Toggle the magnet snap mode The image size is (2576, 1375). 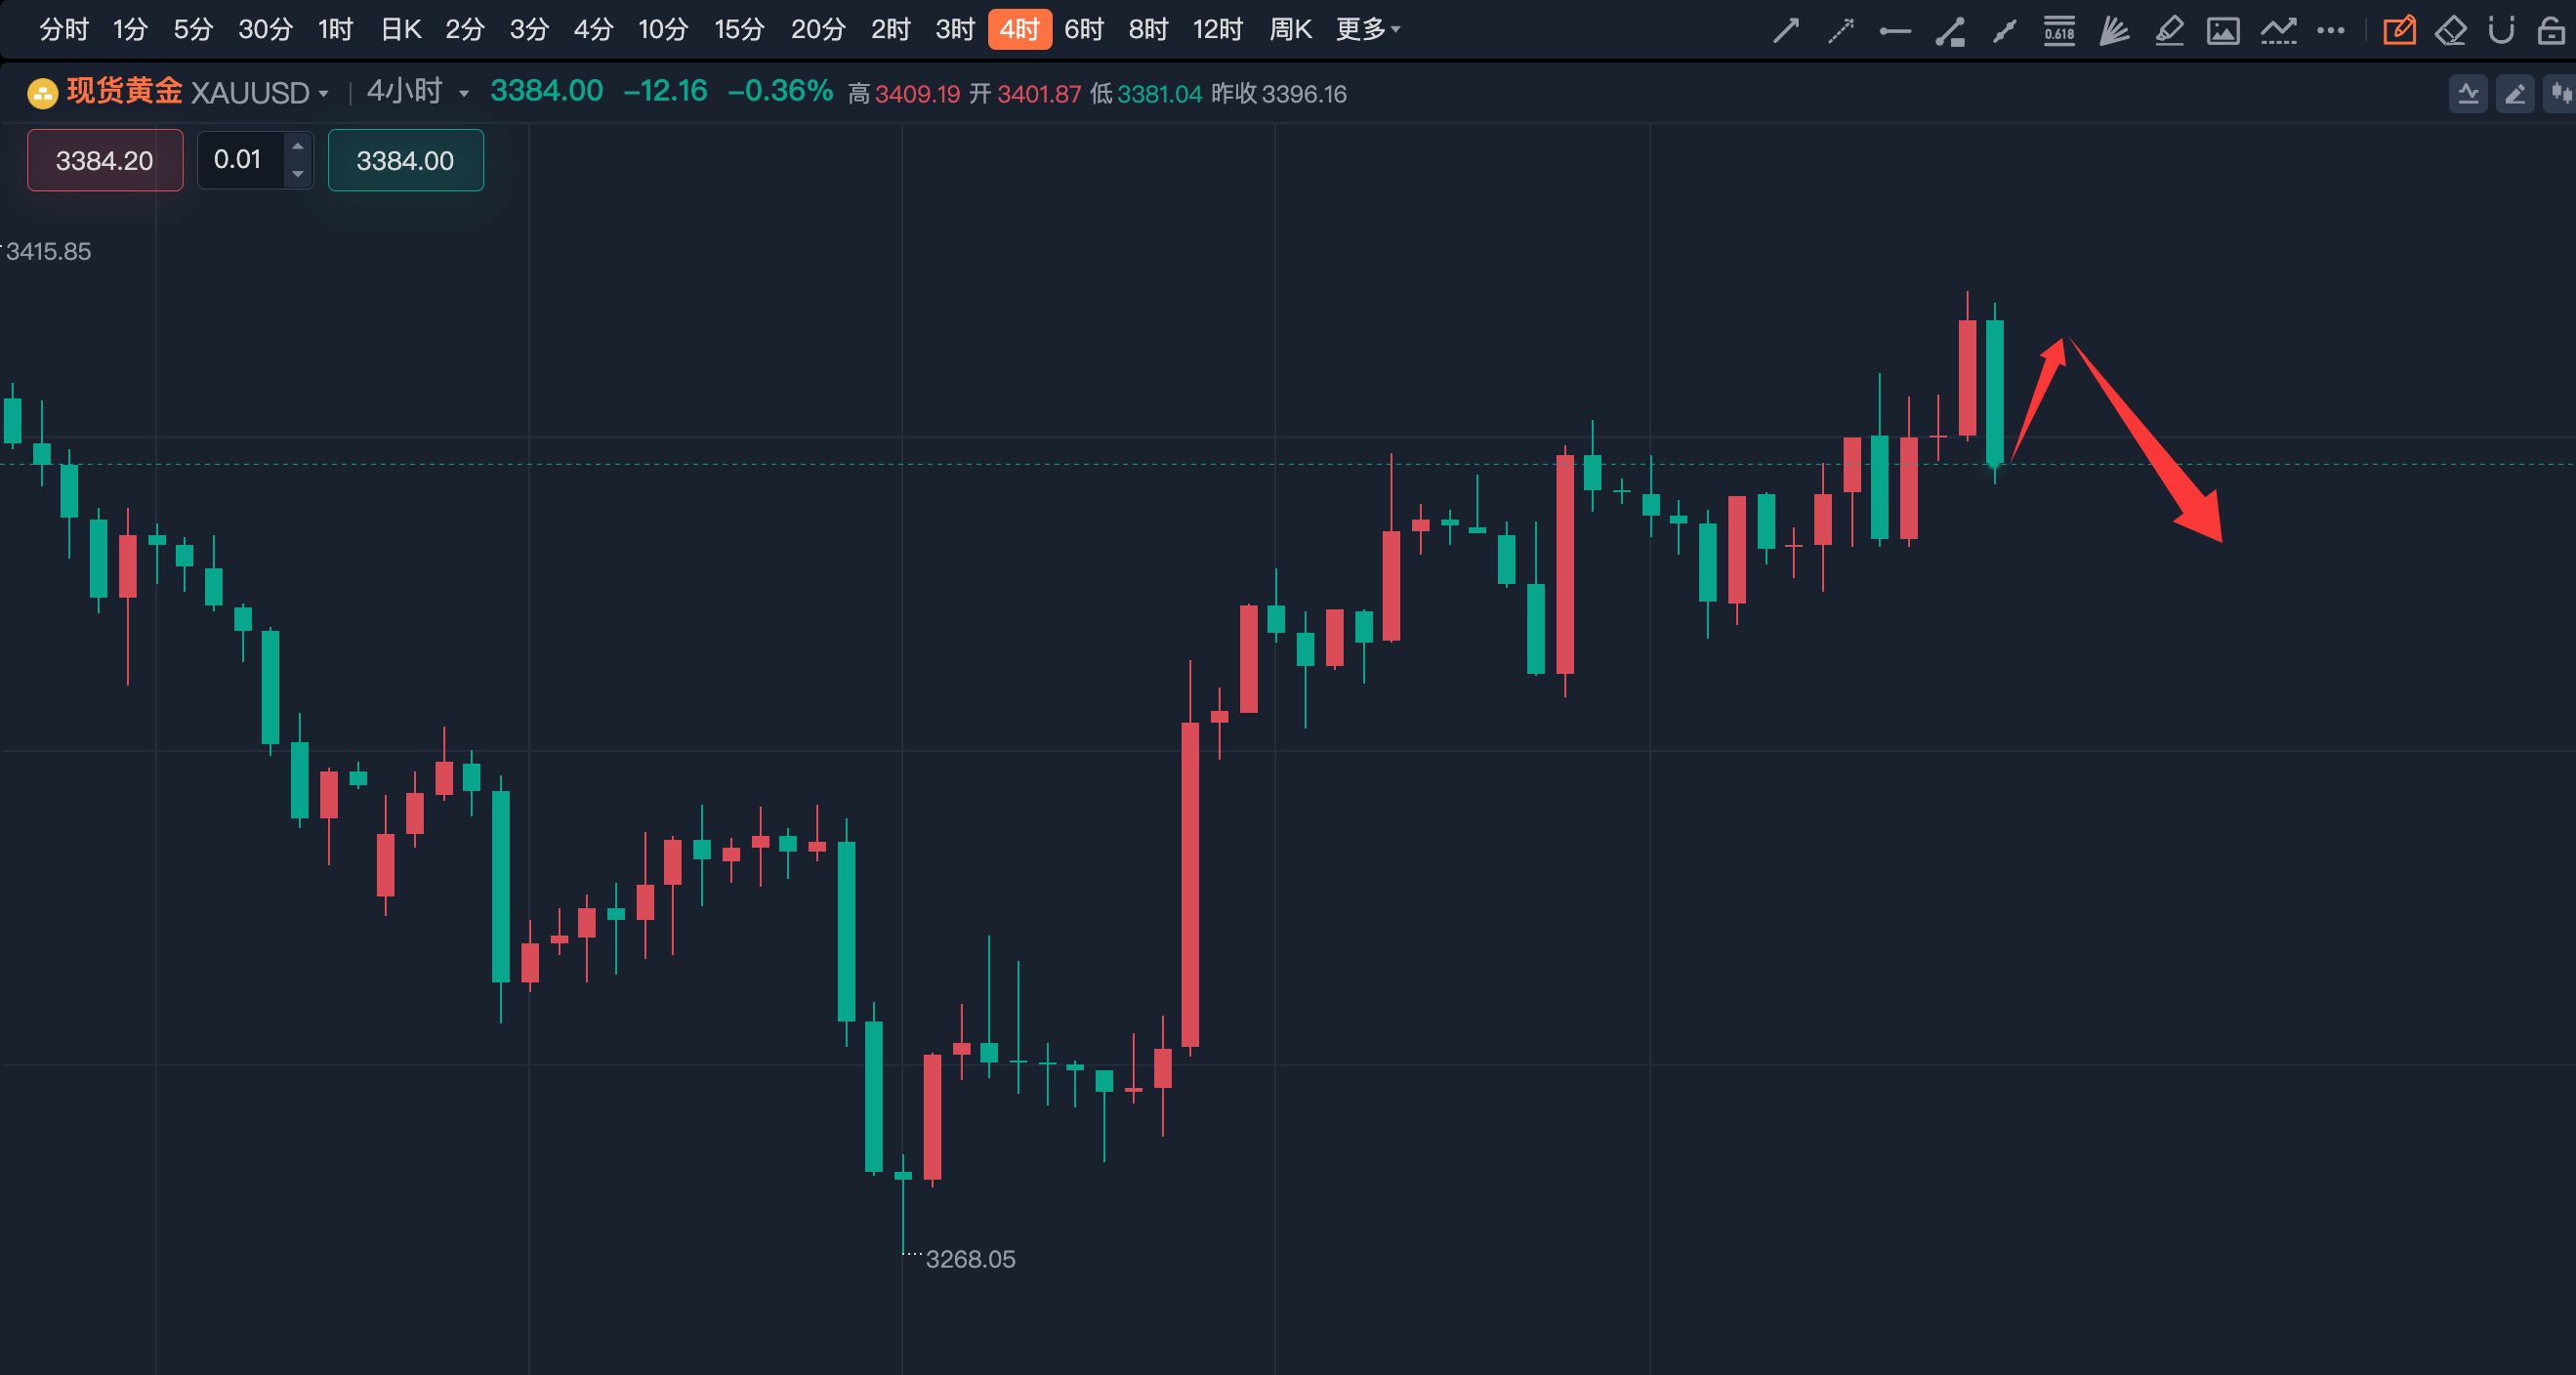(x=2501, y=31)
